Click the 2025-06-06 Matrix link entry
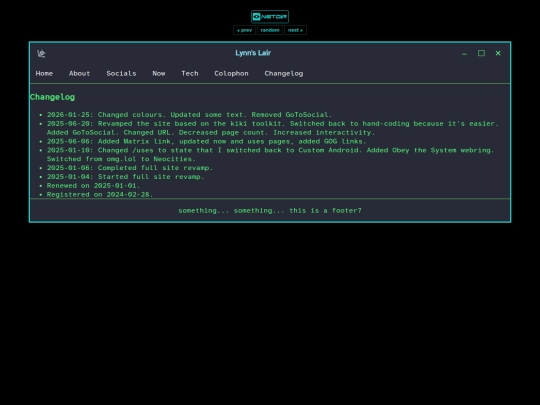 (207, 142)
